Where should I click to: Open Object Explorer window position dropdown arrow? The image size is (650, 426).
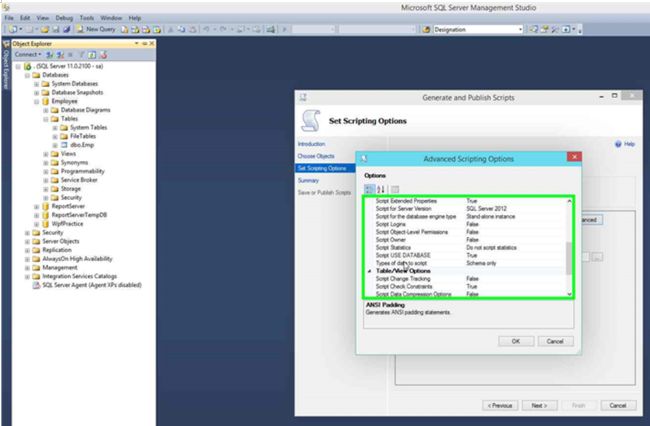coord(136,44)
